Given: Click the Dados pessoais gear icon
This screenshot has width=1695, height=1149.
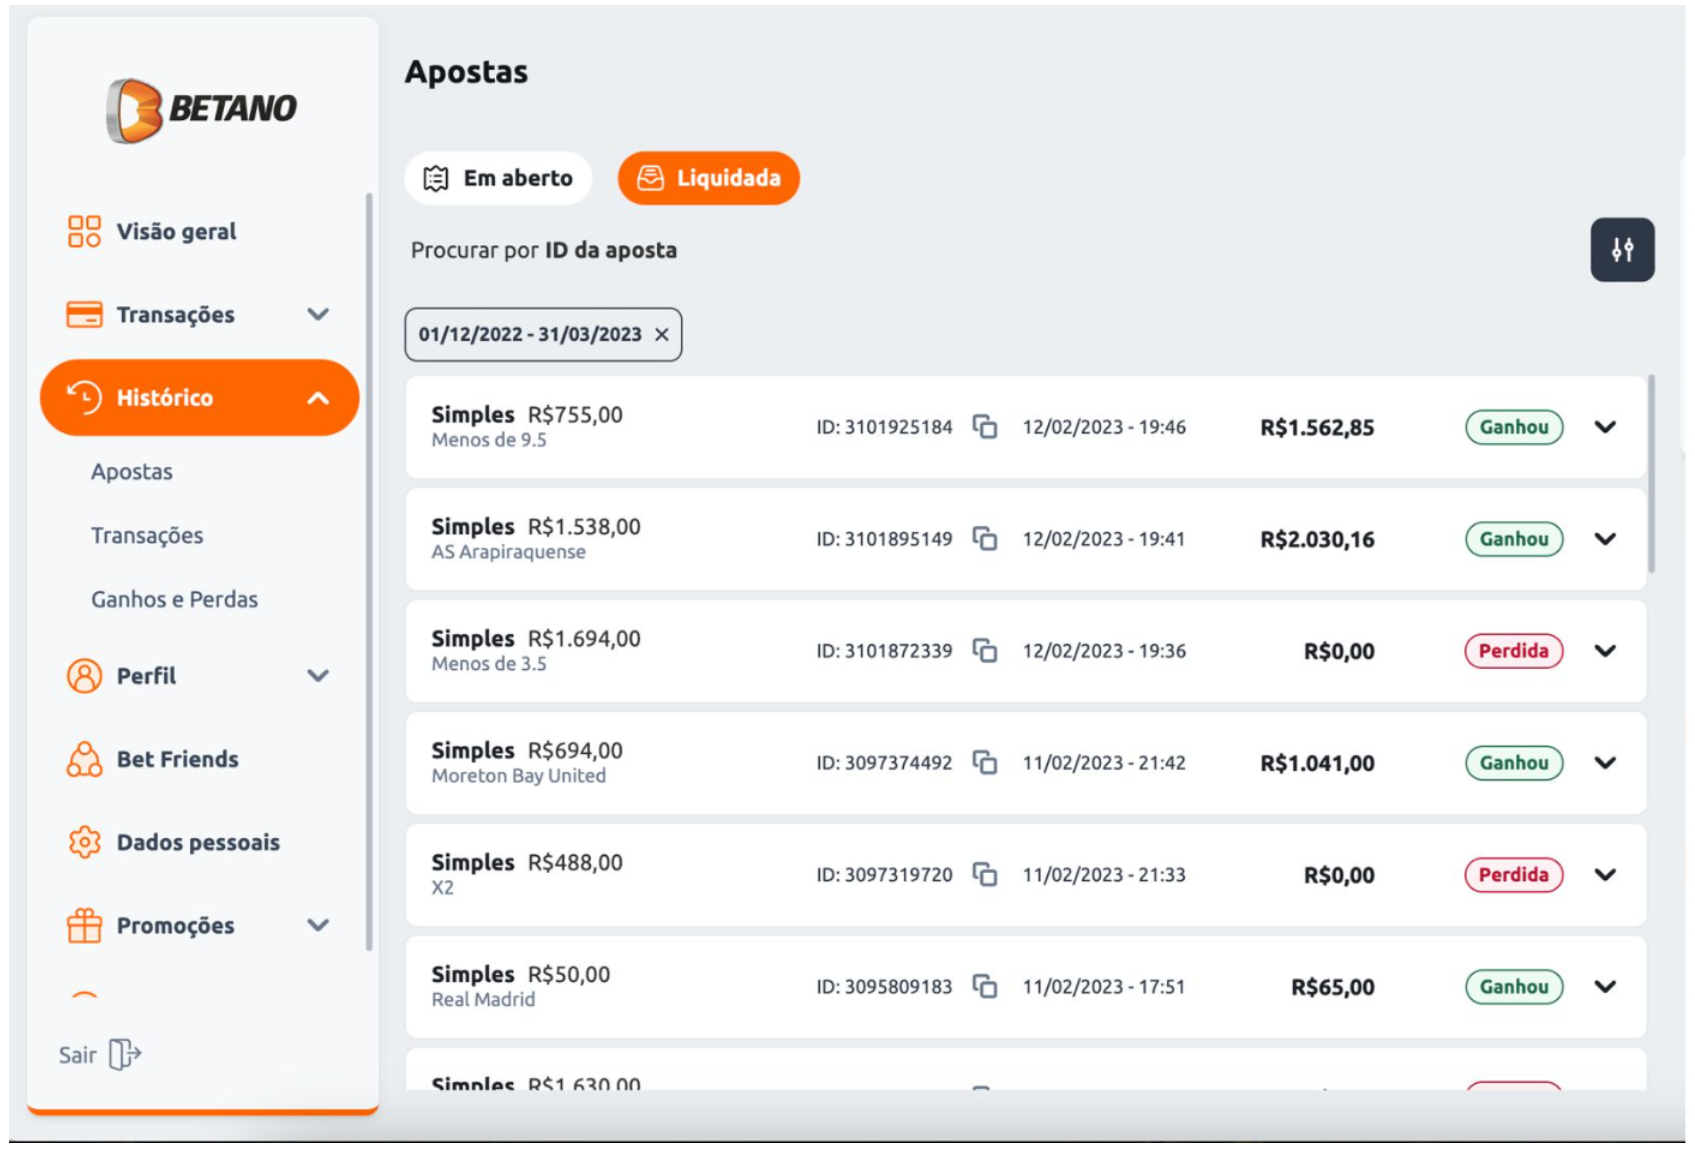Looking at the screenshot, I should tap(84, 842).
